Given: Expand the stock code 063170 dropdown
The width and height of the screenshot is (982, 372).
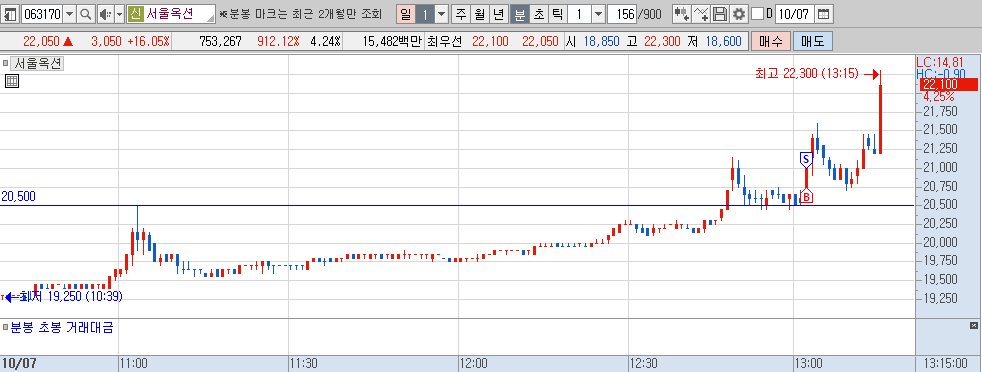Looking at the screenshot, I should 70,14.
